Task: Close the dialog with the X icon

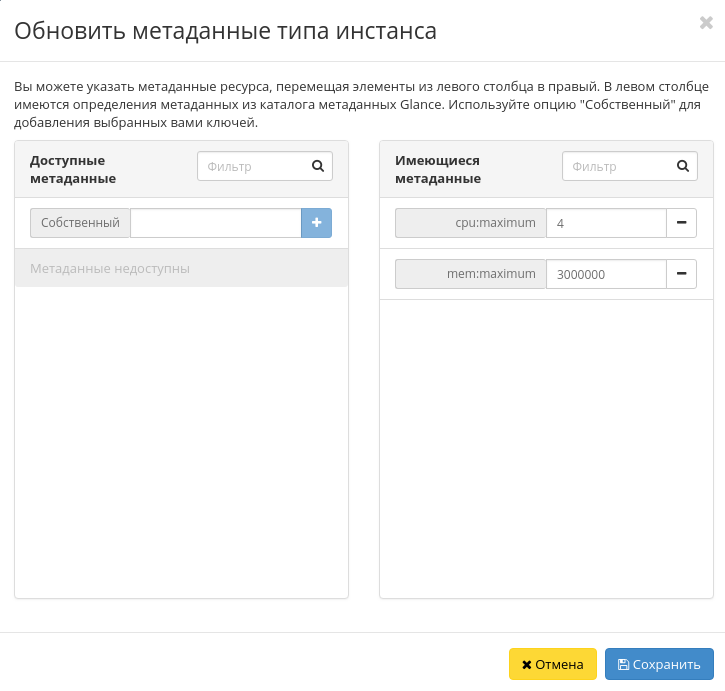Action: tap(706, 23)
